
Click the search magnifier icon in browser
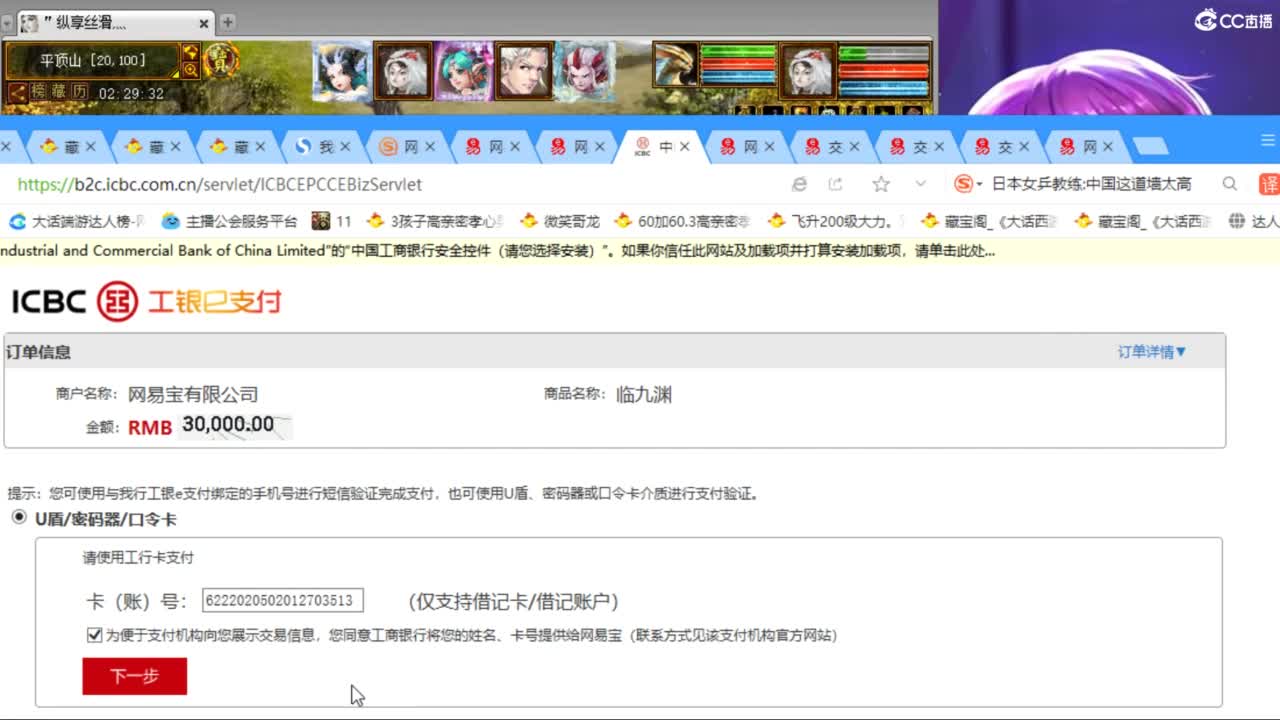1230,184
